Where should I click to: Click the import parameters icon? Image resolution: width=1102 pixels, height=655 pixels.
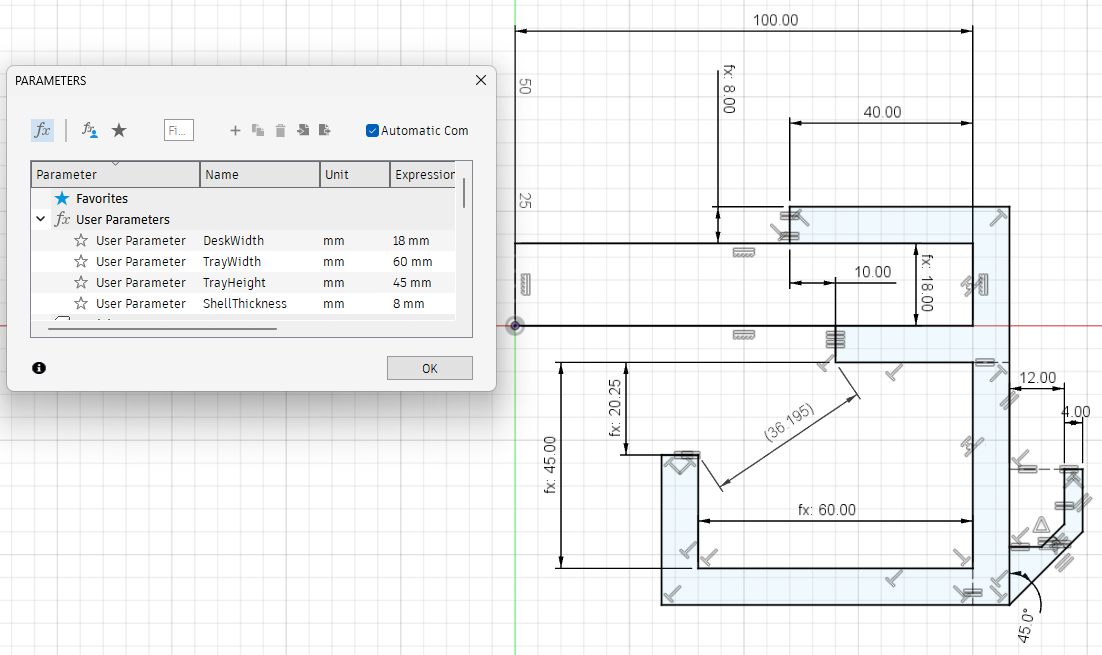[x=303, y=130]
